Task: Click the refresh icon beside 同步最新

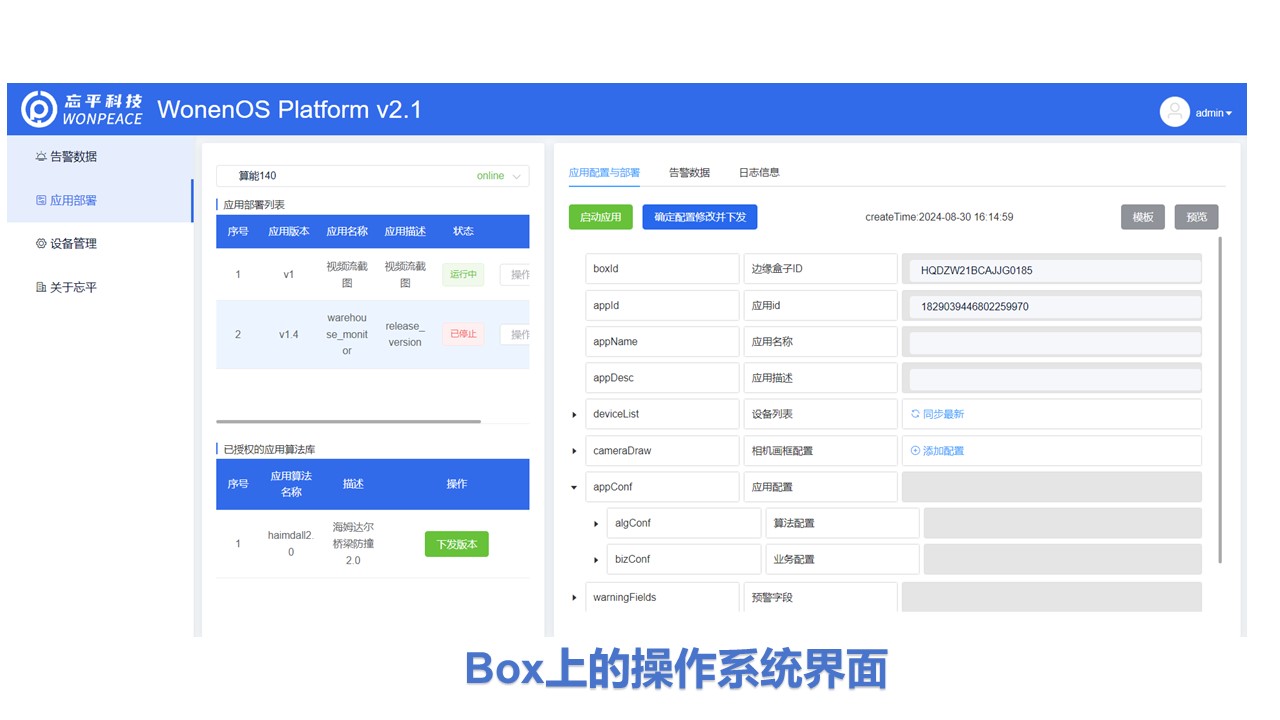Action: pyautogui.click(x=915, y=414)
